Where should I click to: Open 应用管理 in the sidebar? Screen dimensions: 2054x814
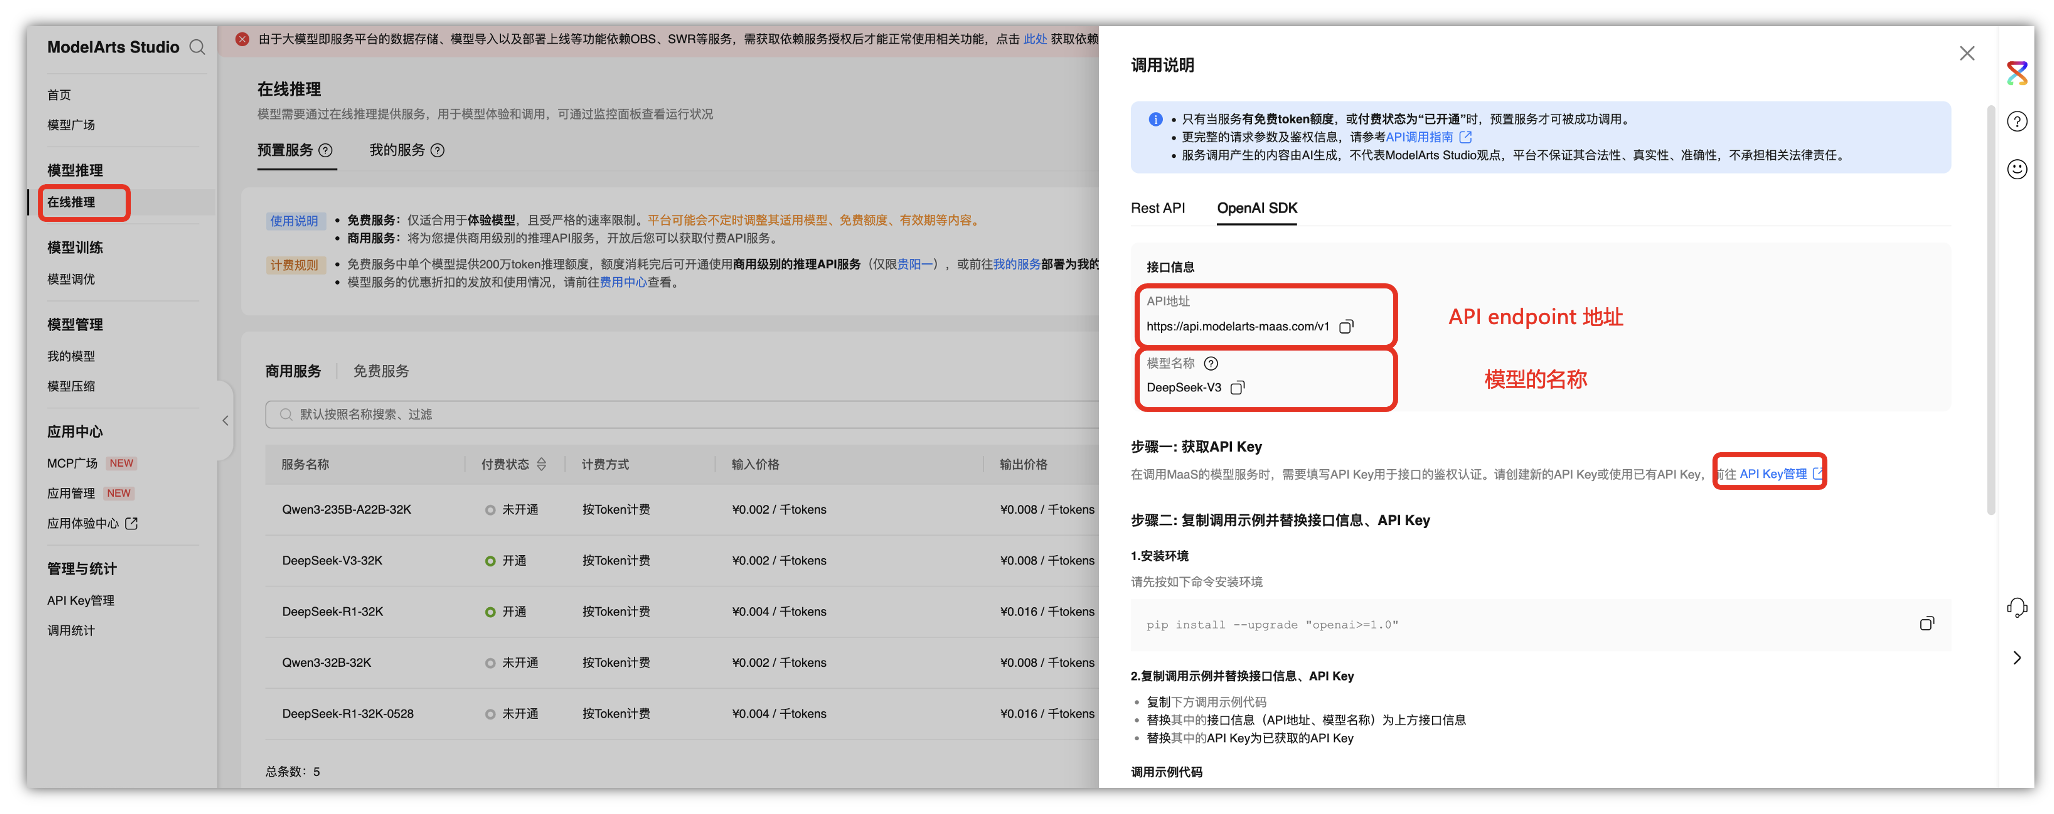pos(71,493)
